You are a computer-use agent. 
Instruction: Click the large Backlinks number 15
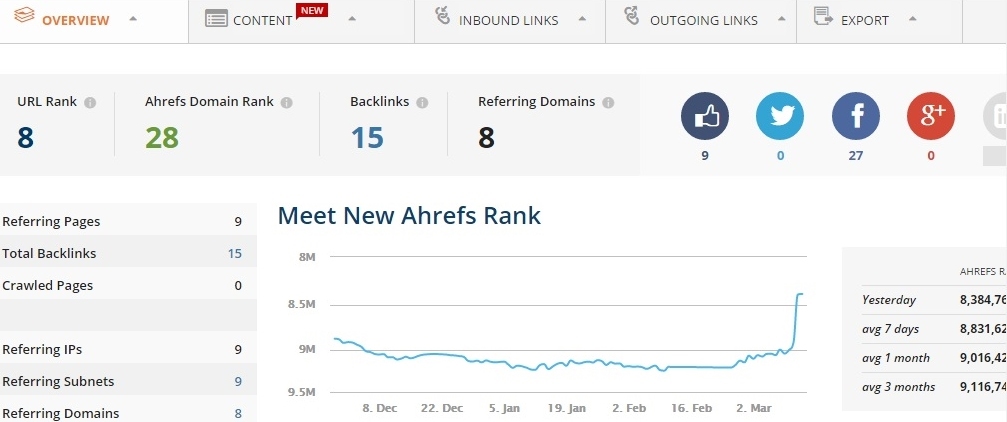click(367, 138)
